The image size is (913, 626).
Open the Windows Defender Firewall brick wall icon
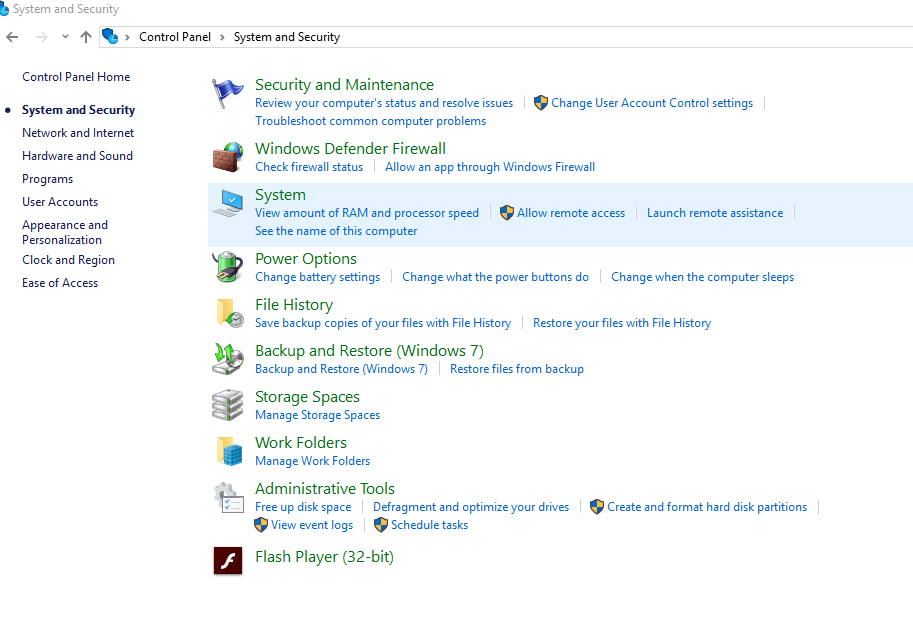[x=228, y=157]
